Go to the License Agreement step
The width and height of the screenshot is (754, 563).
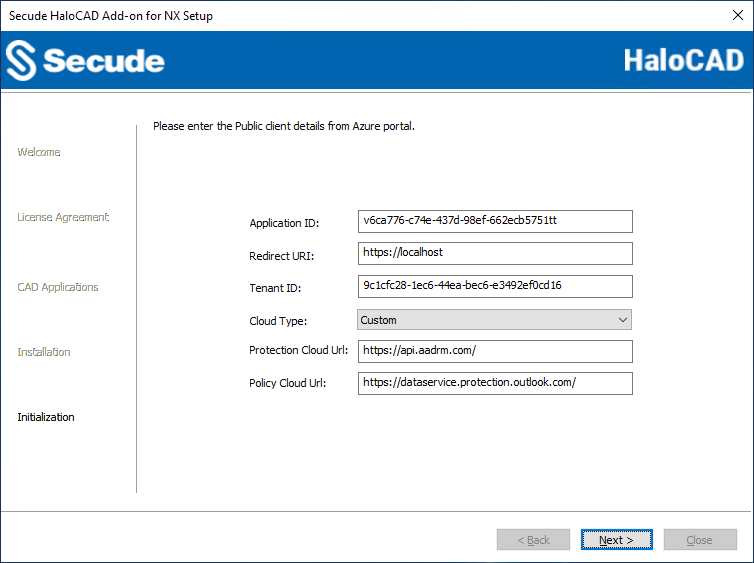63,217
